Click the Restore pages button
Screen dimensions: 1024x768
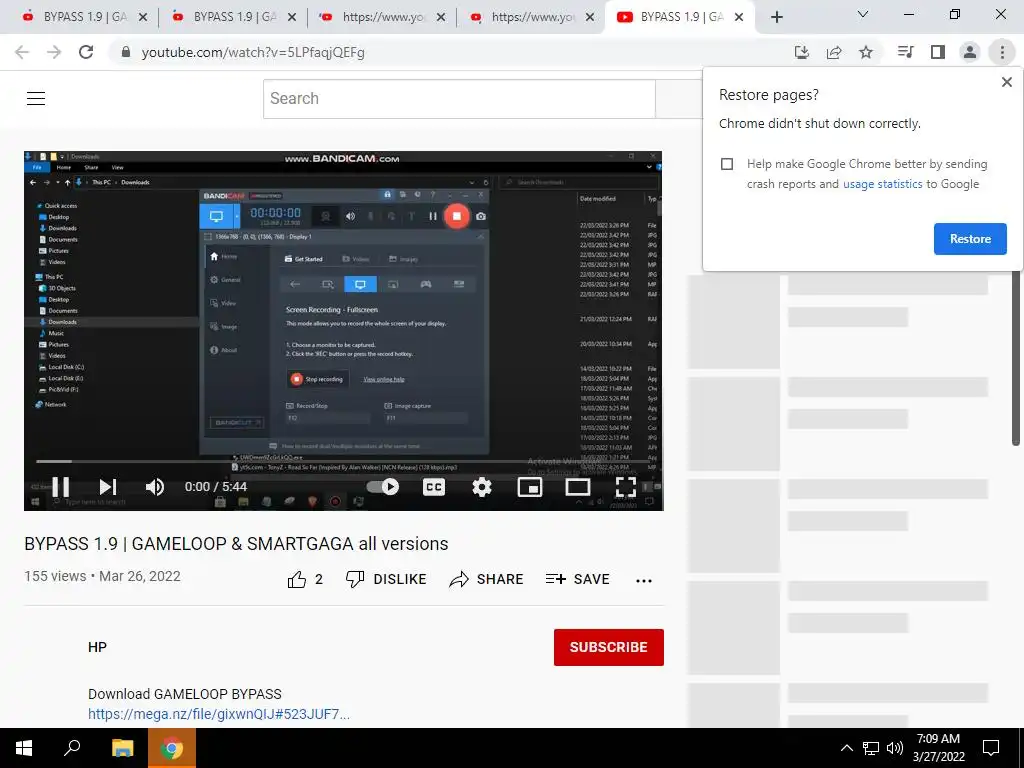pos(970,239)
